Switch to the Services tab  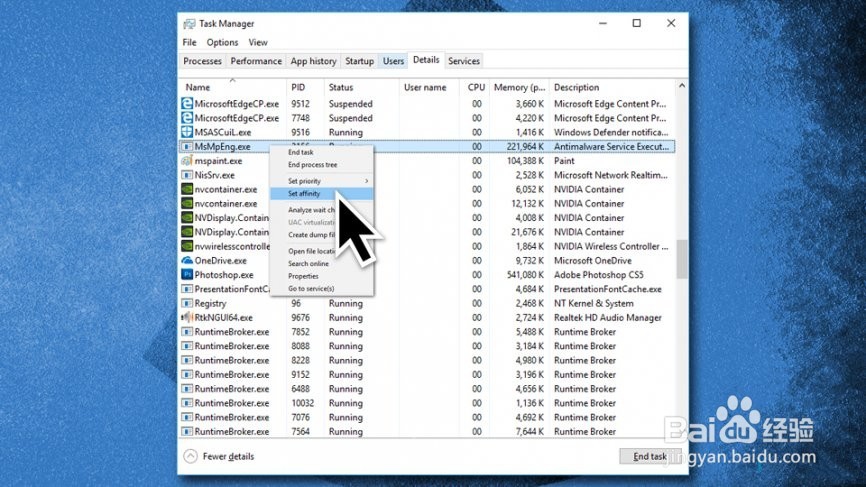[463, 61]
